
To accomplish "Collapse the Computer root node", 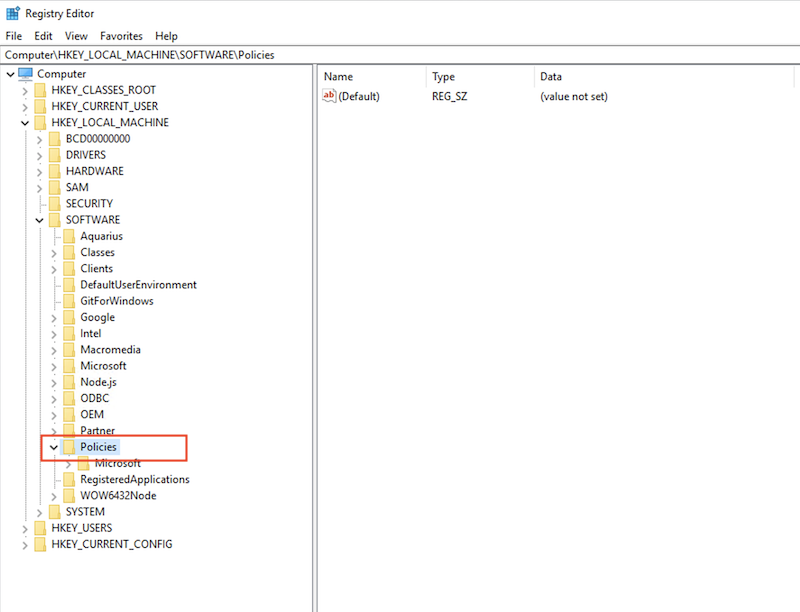I will point(10,74).
